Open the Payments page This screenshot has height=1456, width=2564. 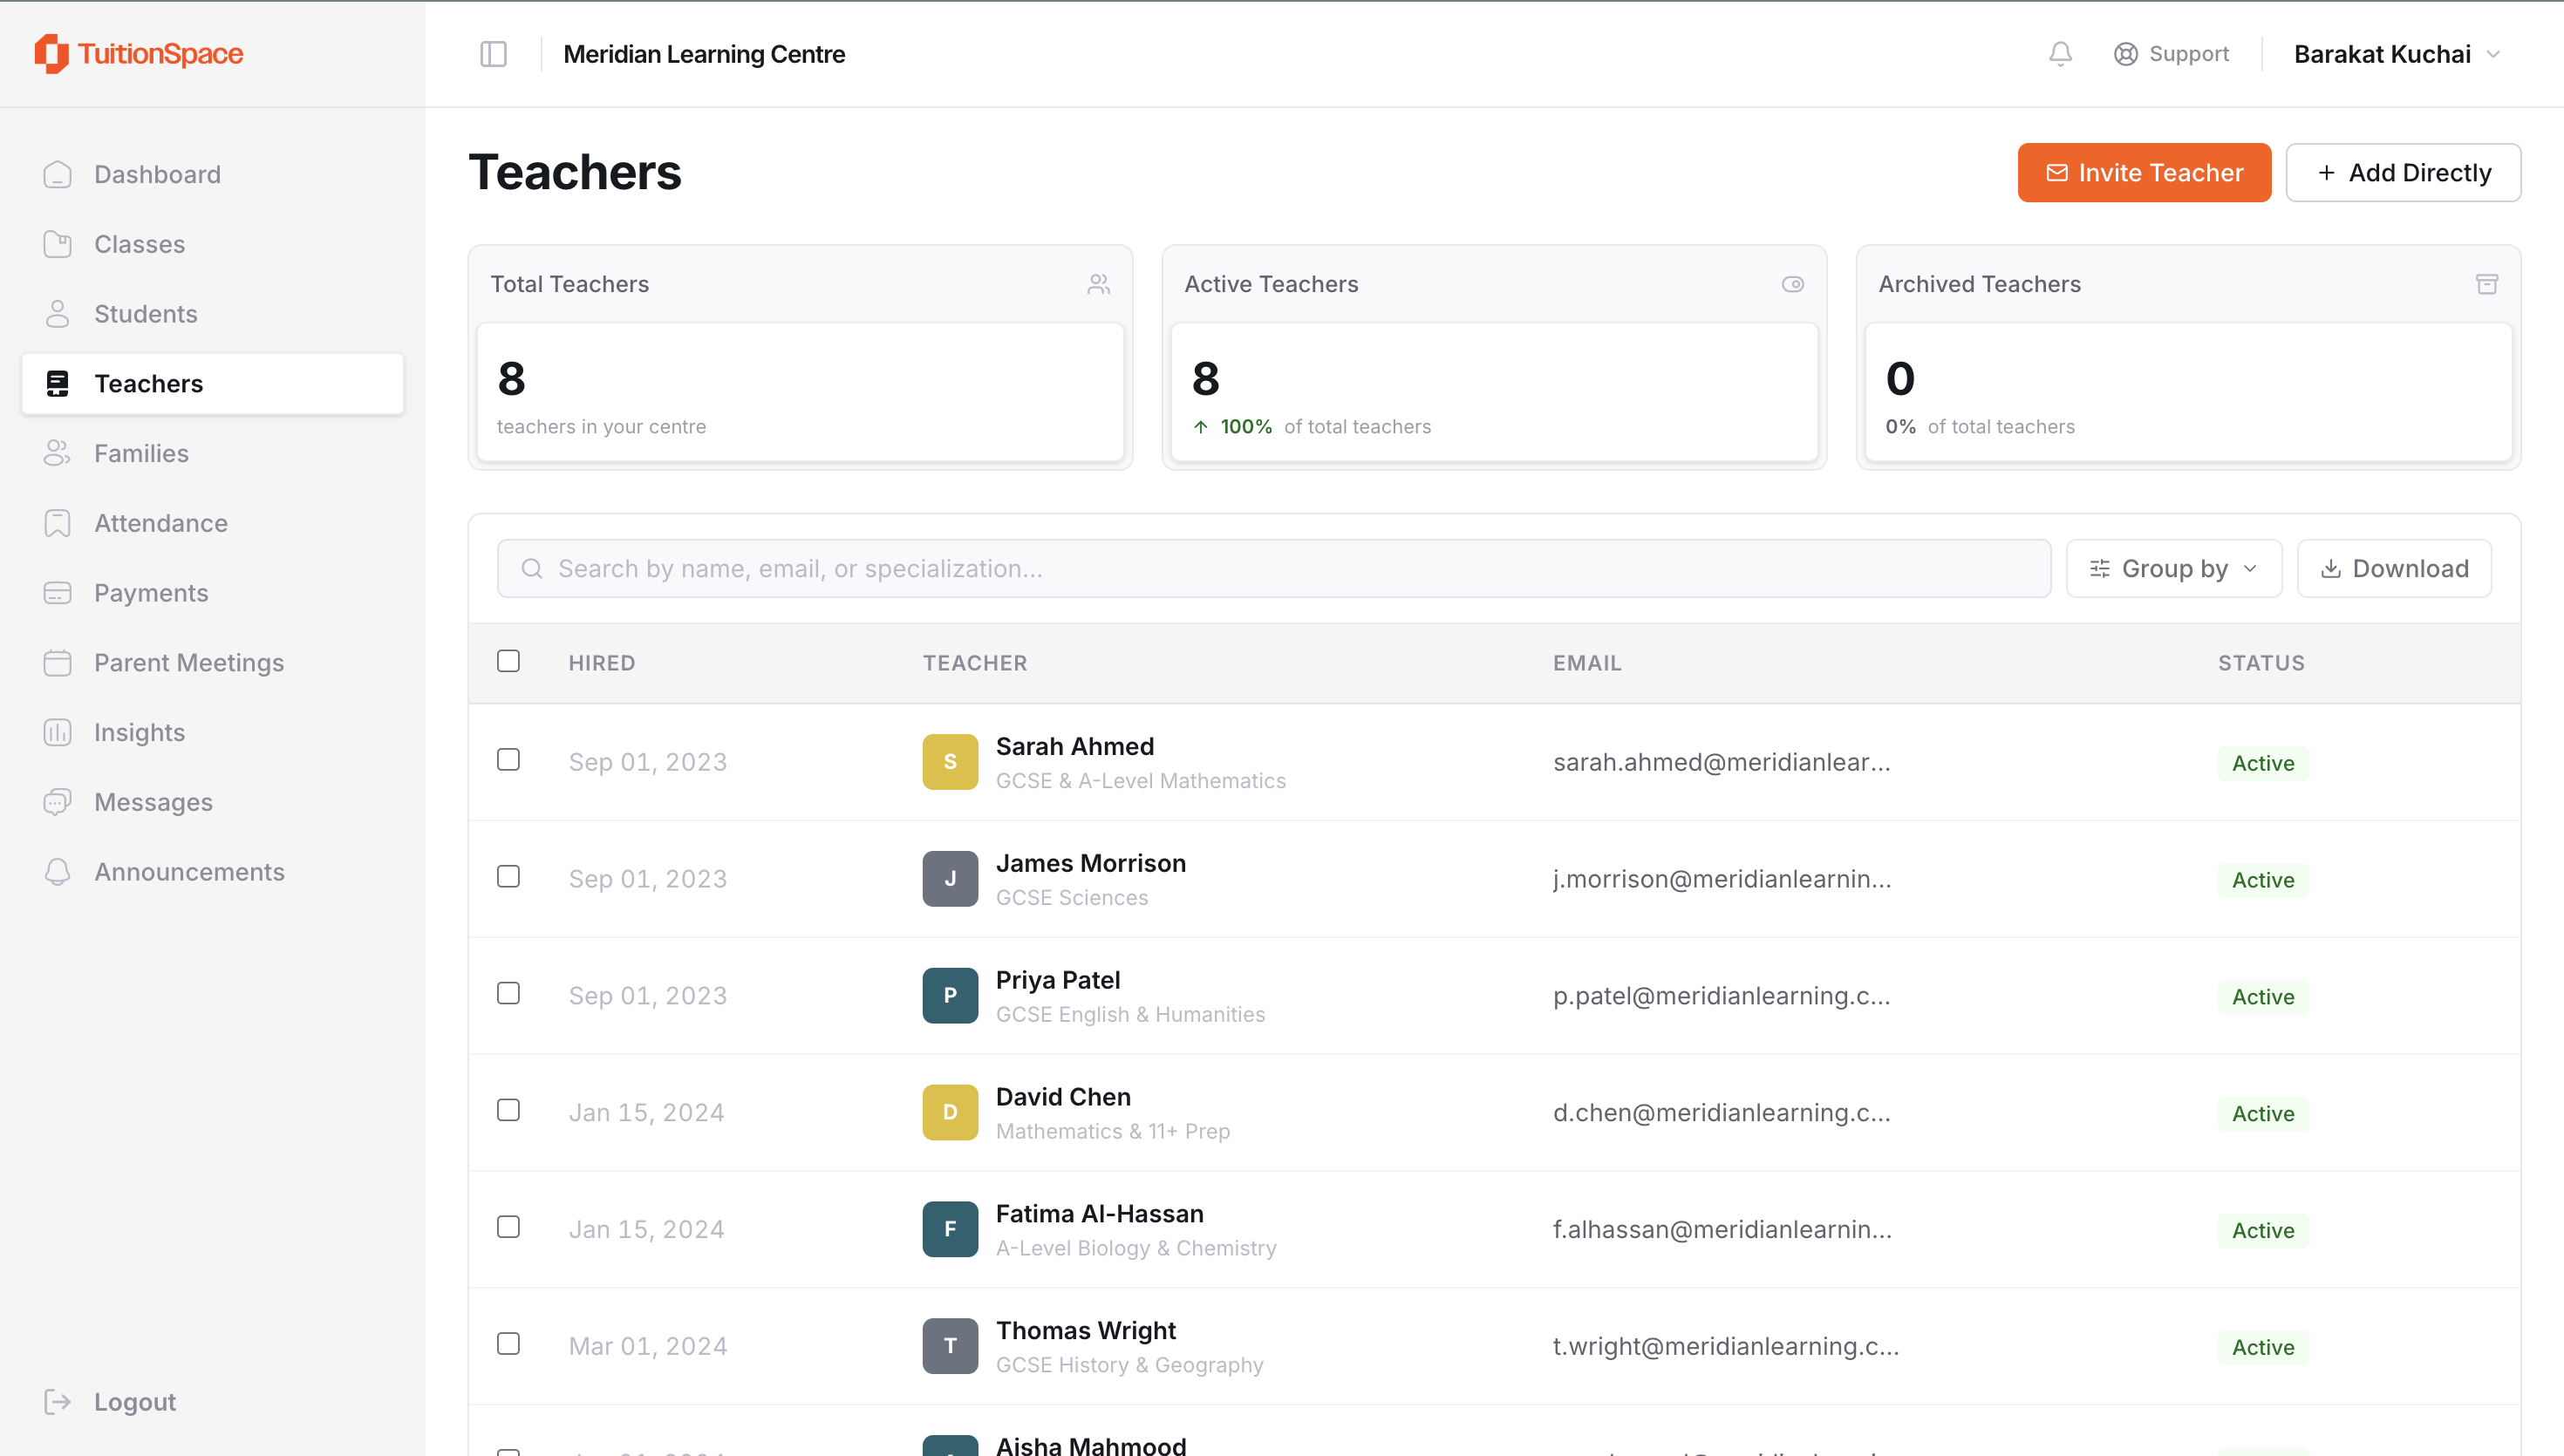(x=212, y=593)
